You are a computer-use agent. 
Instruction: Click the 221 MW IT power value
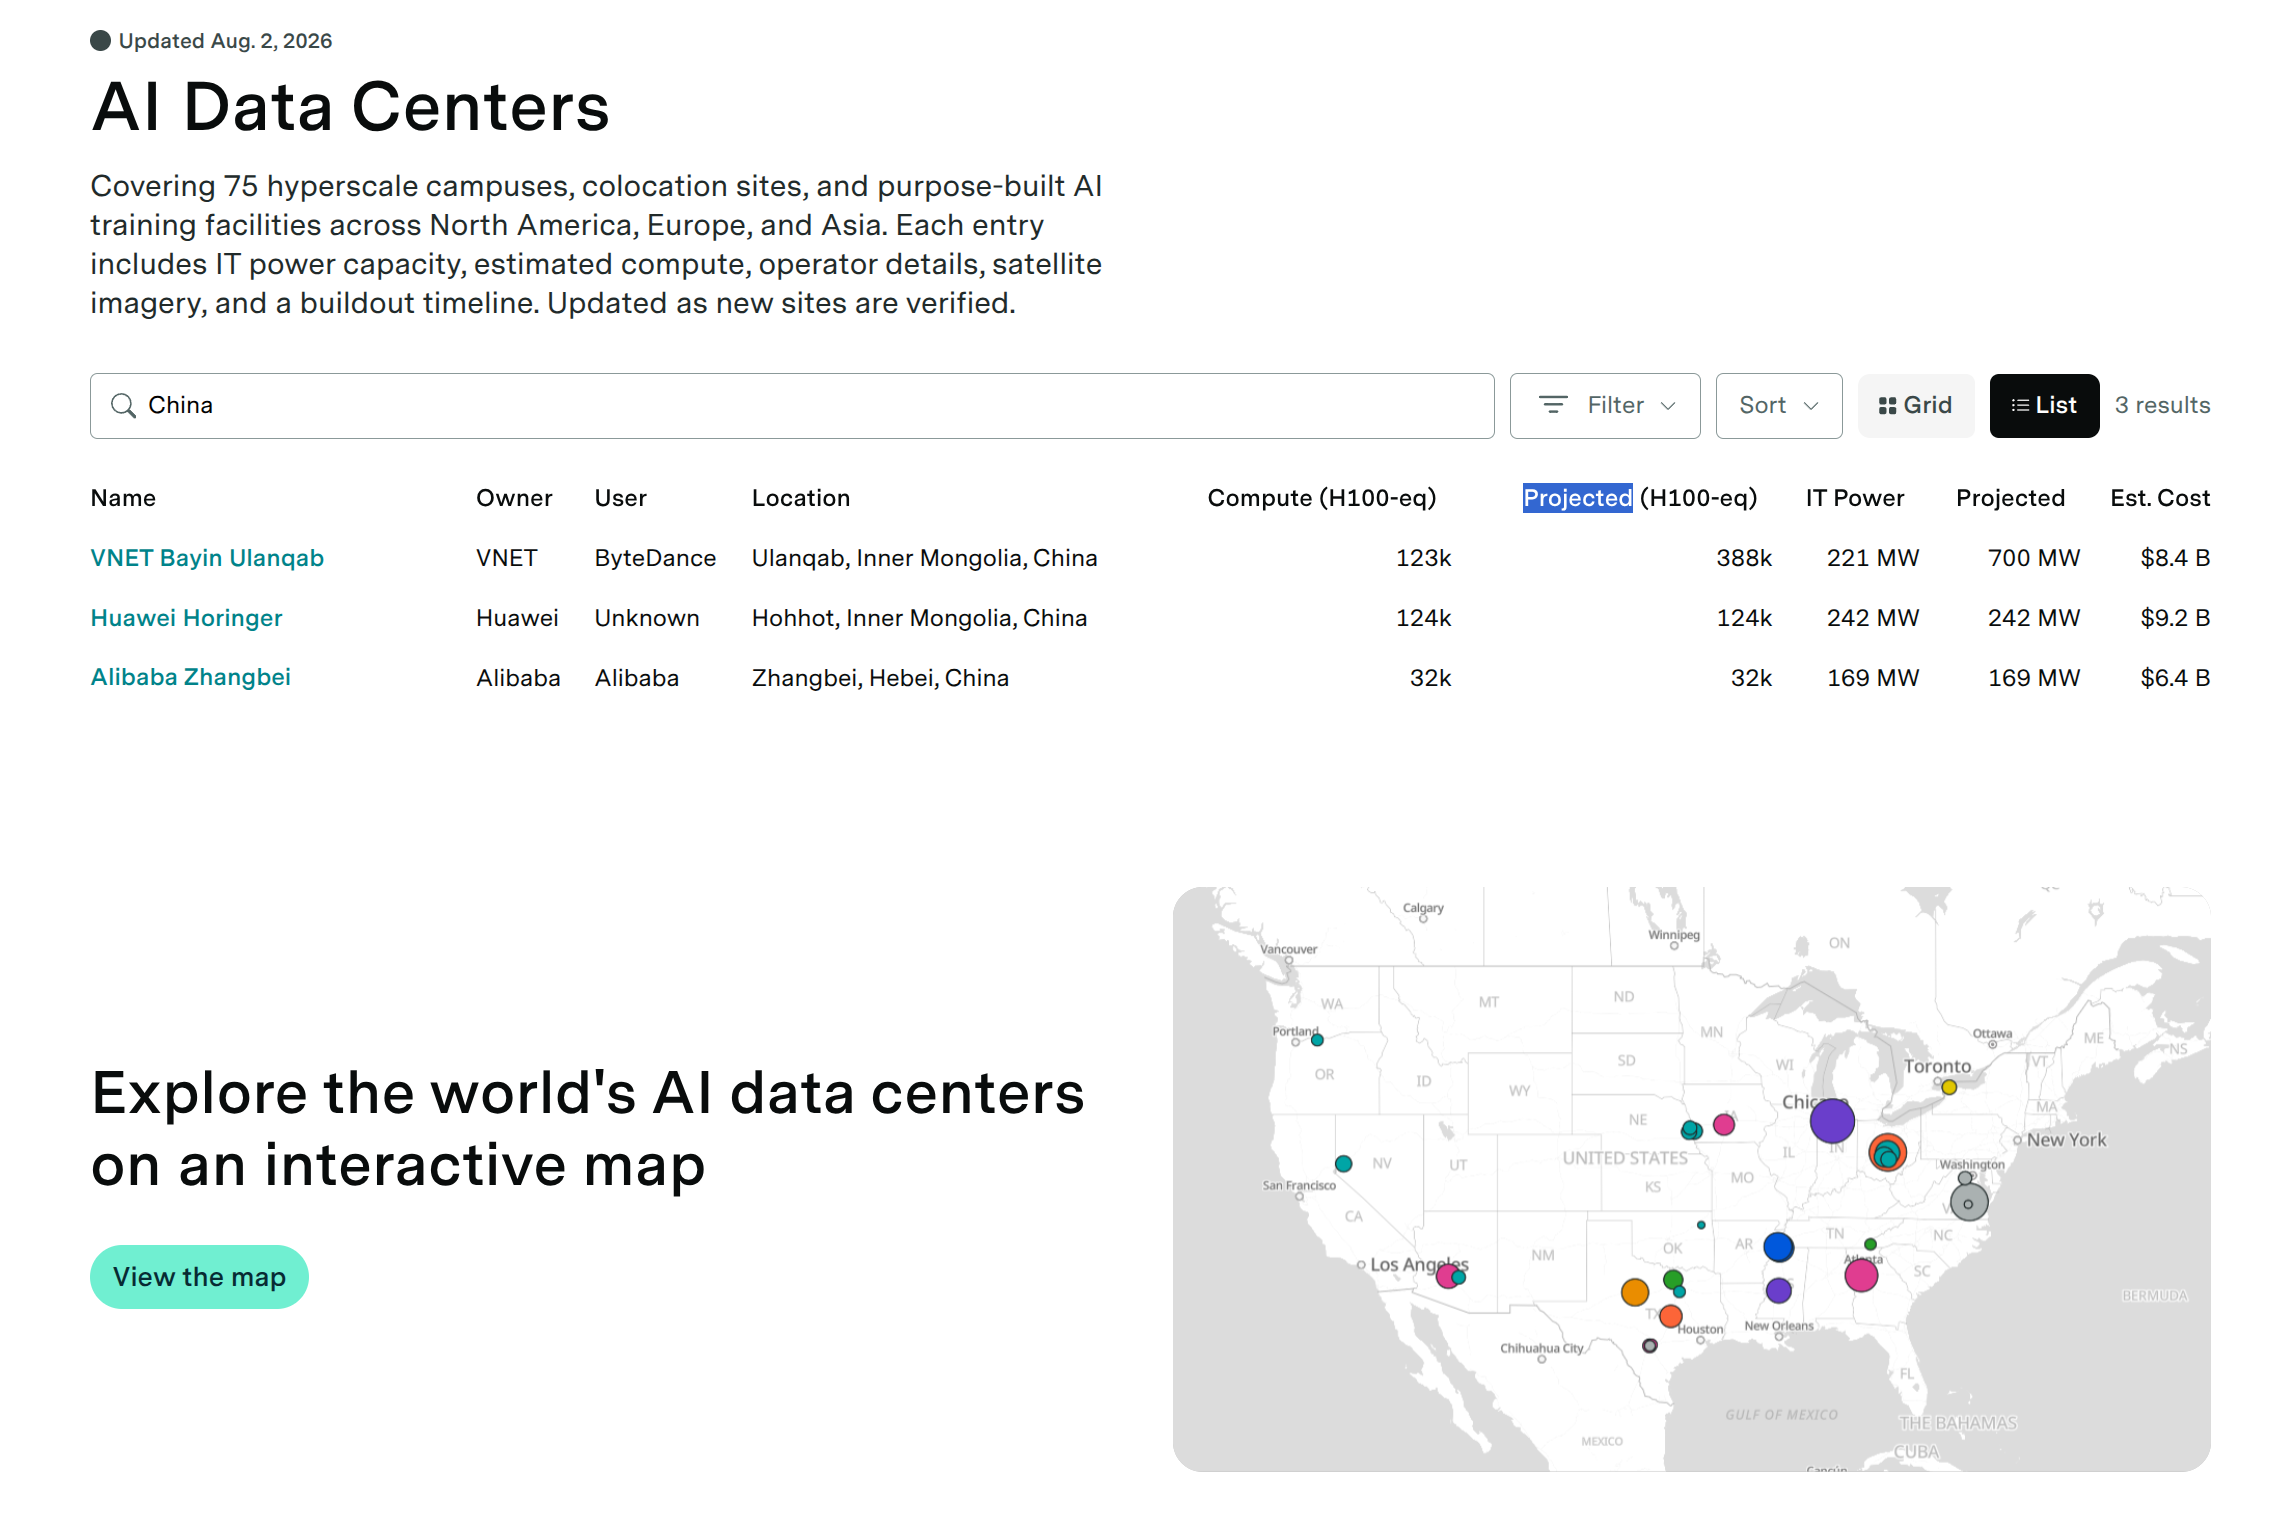[x=1873, y=558]
